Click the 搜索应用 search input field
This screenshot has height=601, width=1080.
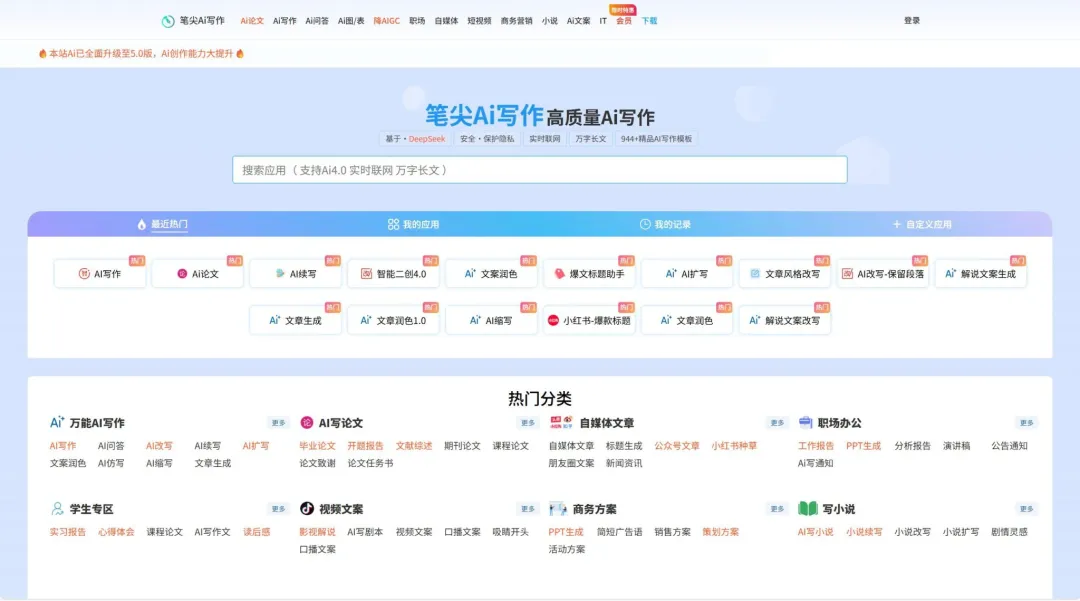pyautogui.click(x=540, y=170)
